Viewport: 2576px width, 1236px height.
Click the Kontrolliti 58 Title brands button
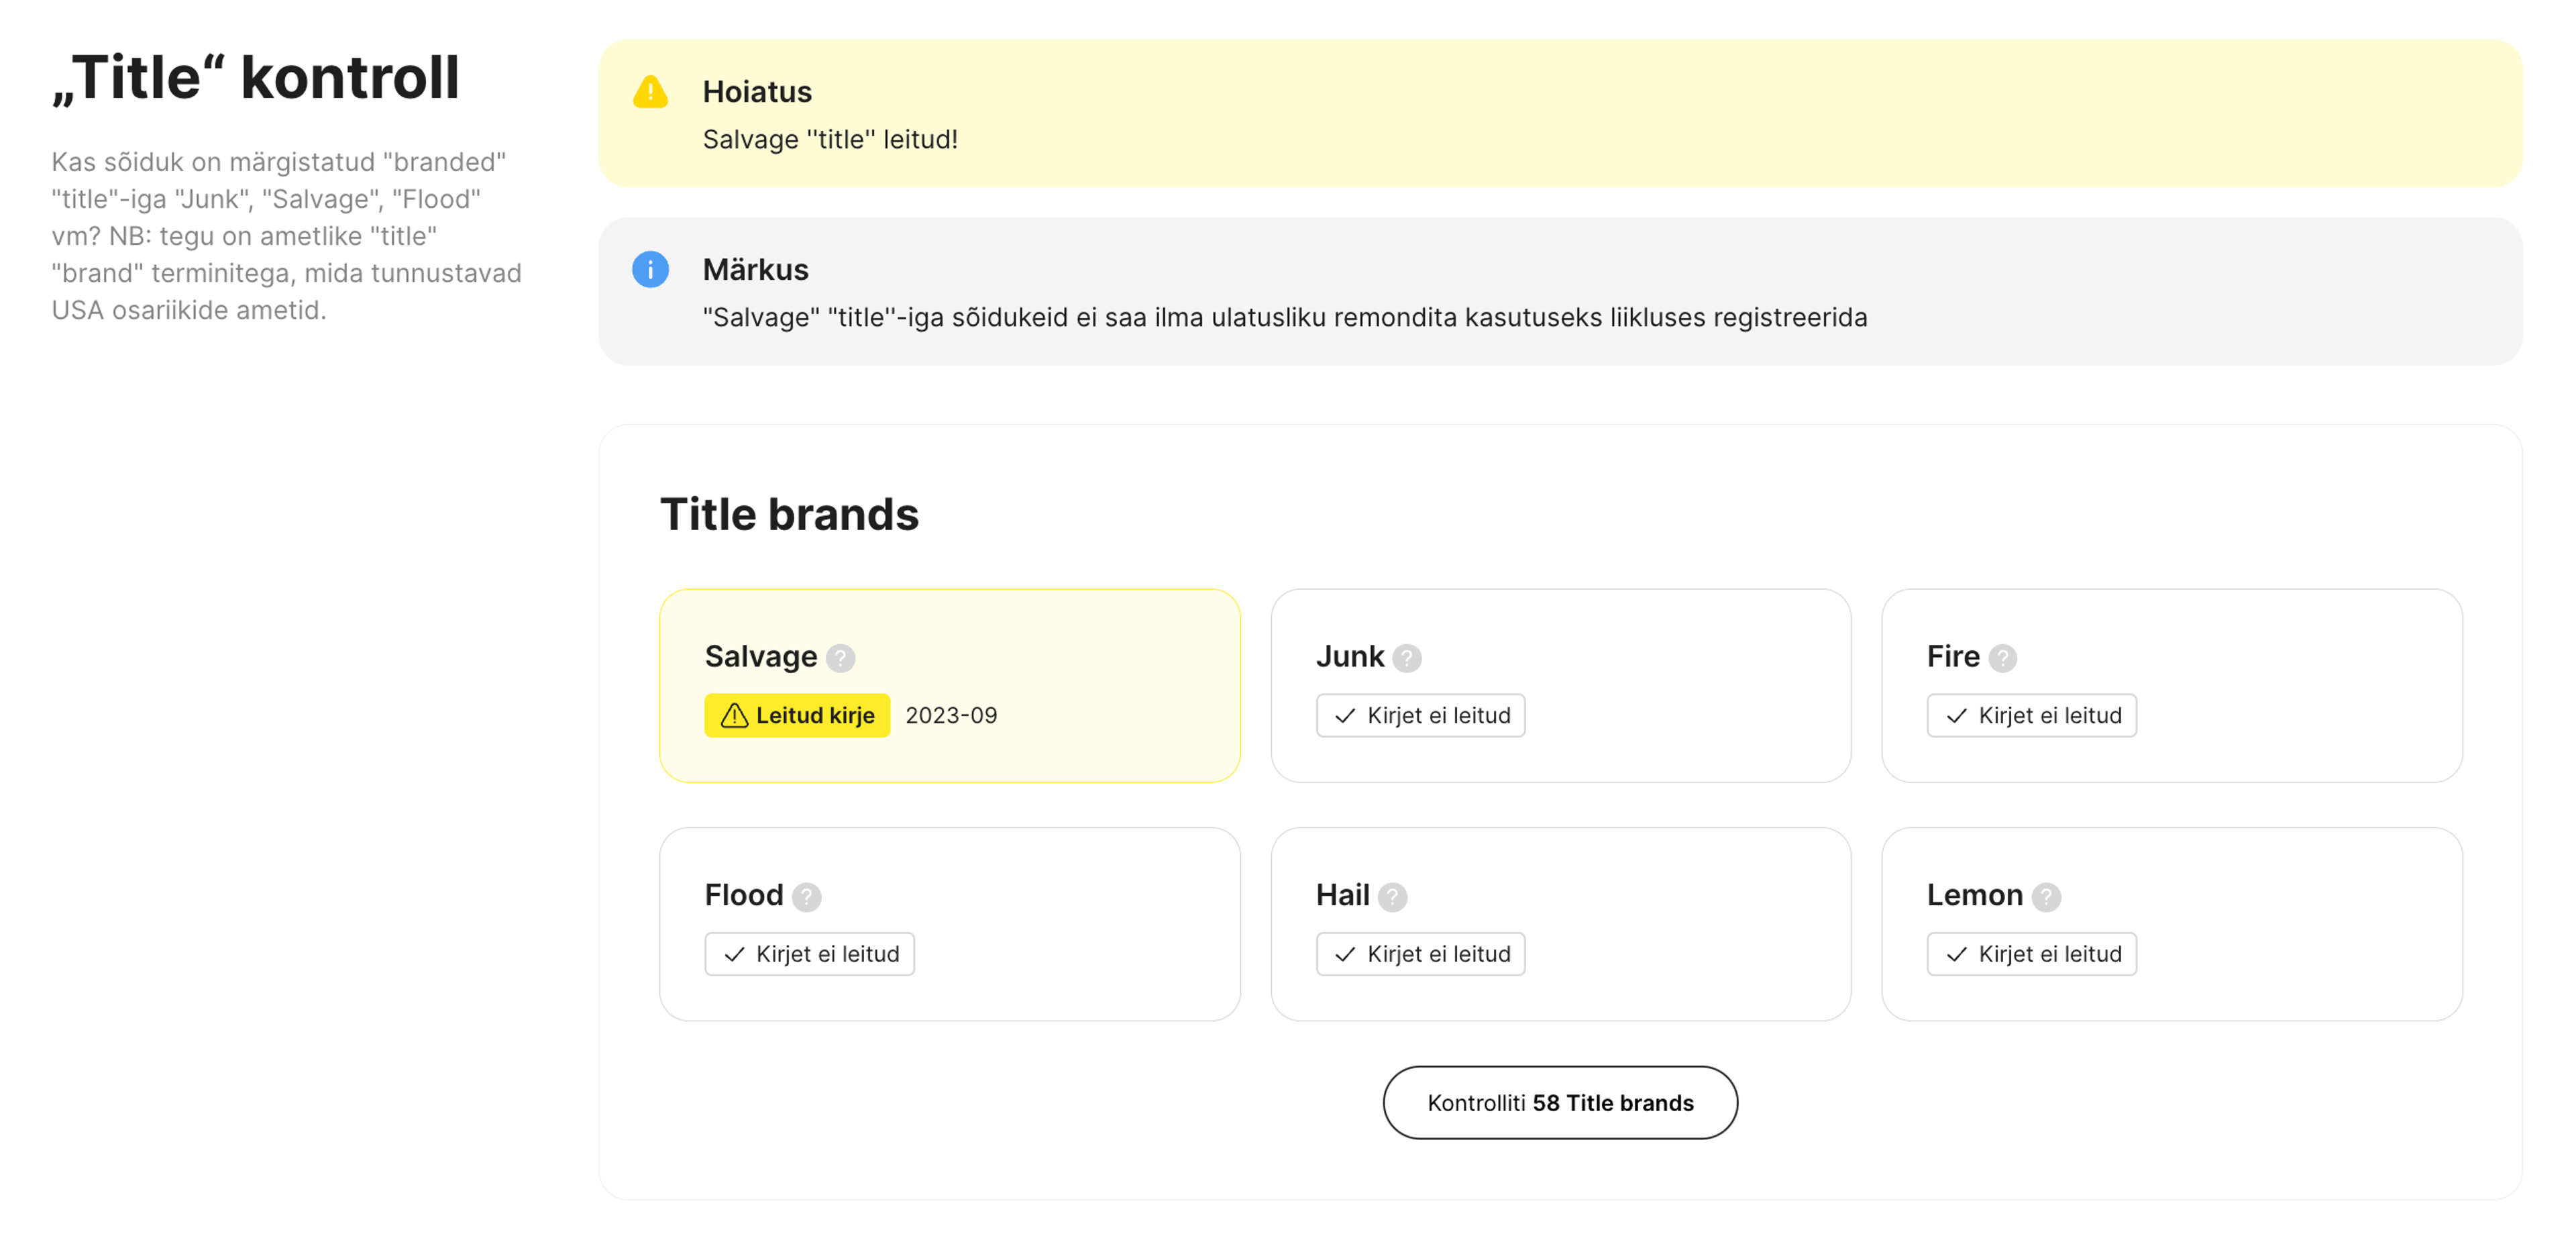[1560, 1103]
